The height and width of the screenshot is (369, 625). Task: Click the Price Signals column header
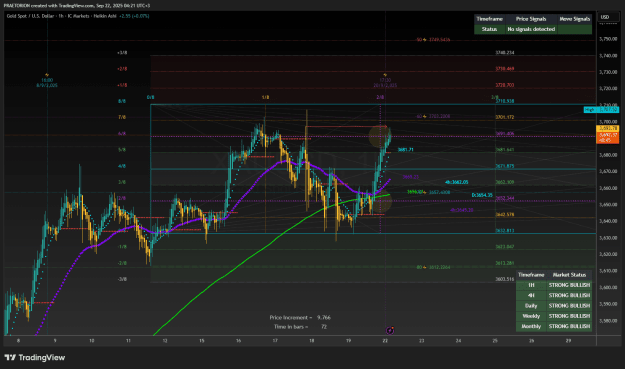(x=531, y=19)
